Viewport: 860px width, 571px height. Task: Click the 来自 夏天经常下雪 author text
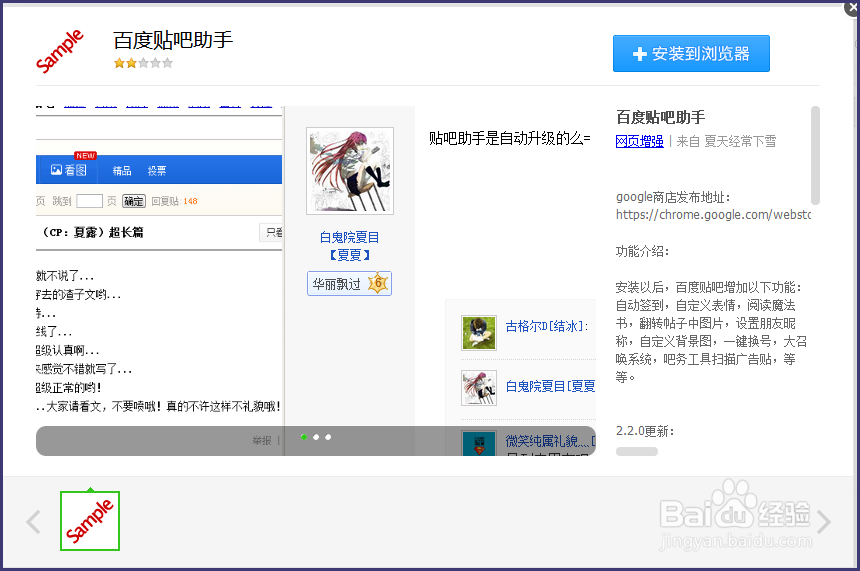(727, 142)
